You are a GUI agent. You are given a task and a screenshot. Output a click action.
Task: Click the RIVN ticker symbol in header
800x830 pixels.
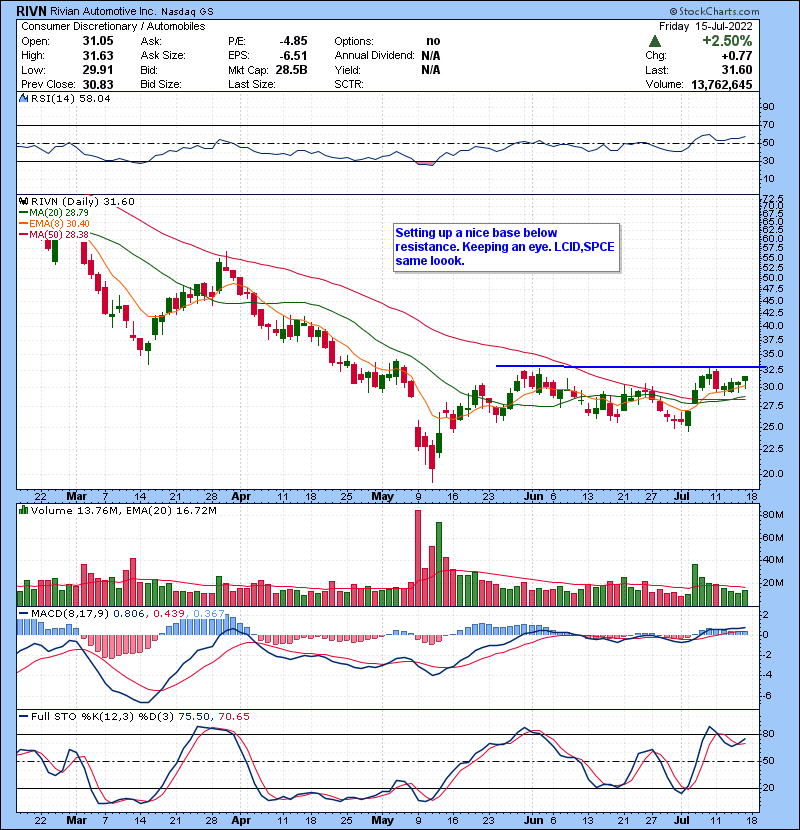31,11
